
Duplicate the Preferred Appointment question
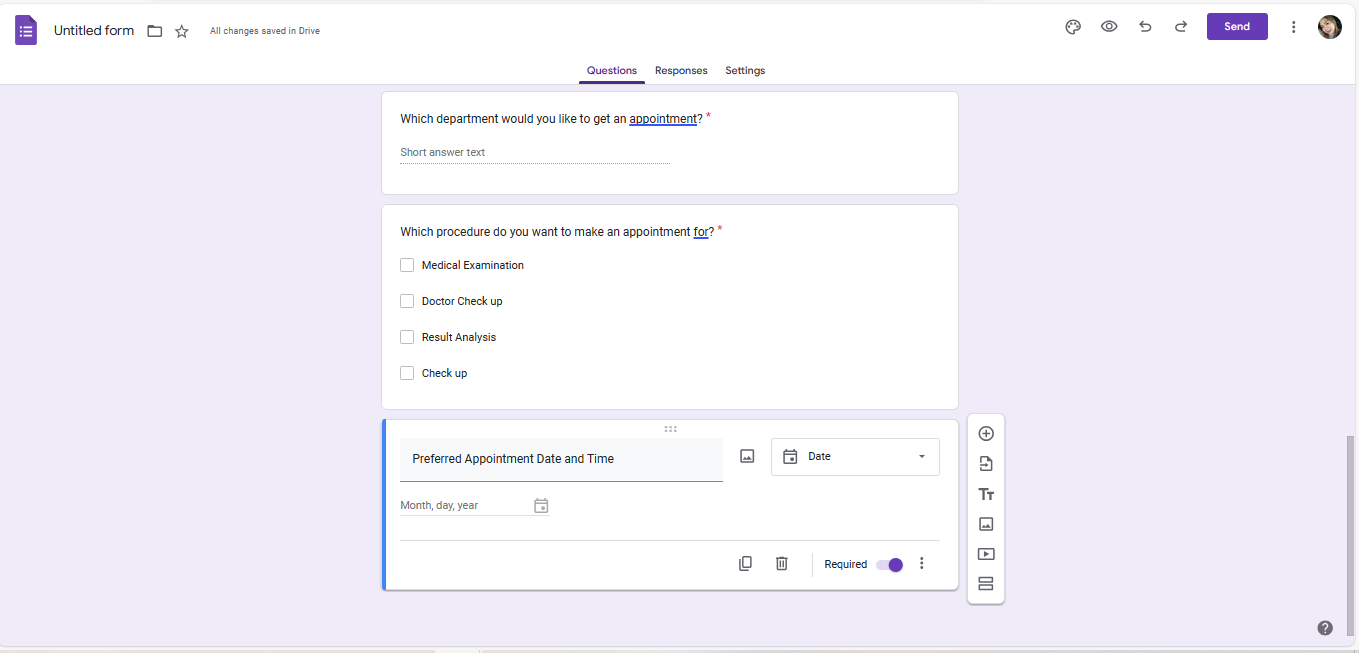[x=745, y=564]
